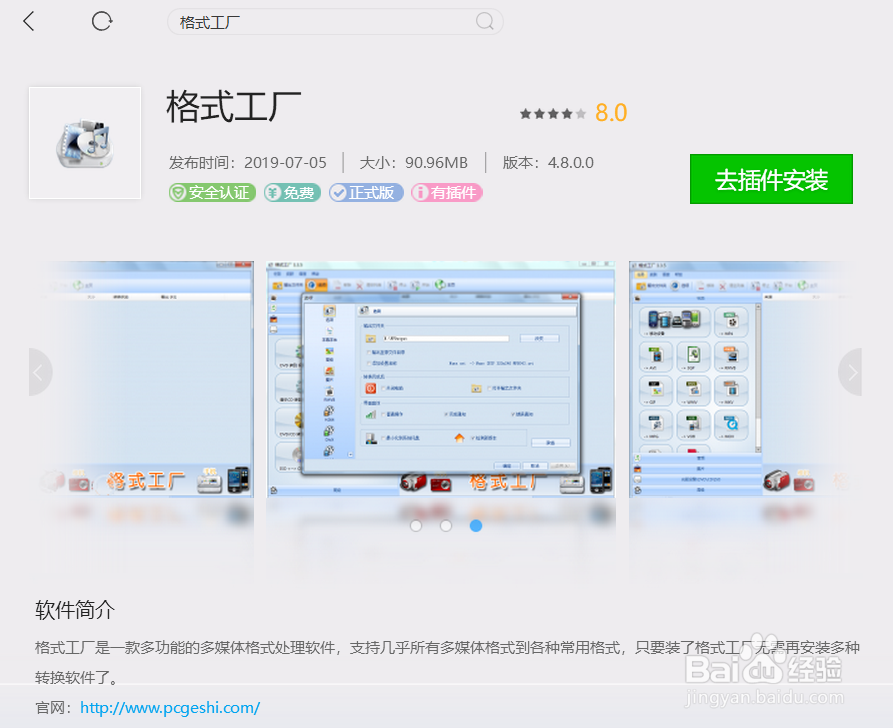This screenshot has height=728, width=893.
Task: Click the 软件简介 heading
Action: tap(75, 610)
